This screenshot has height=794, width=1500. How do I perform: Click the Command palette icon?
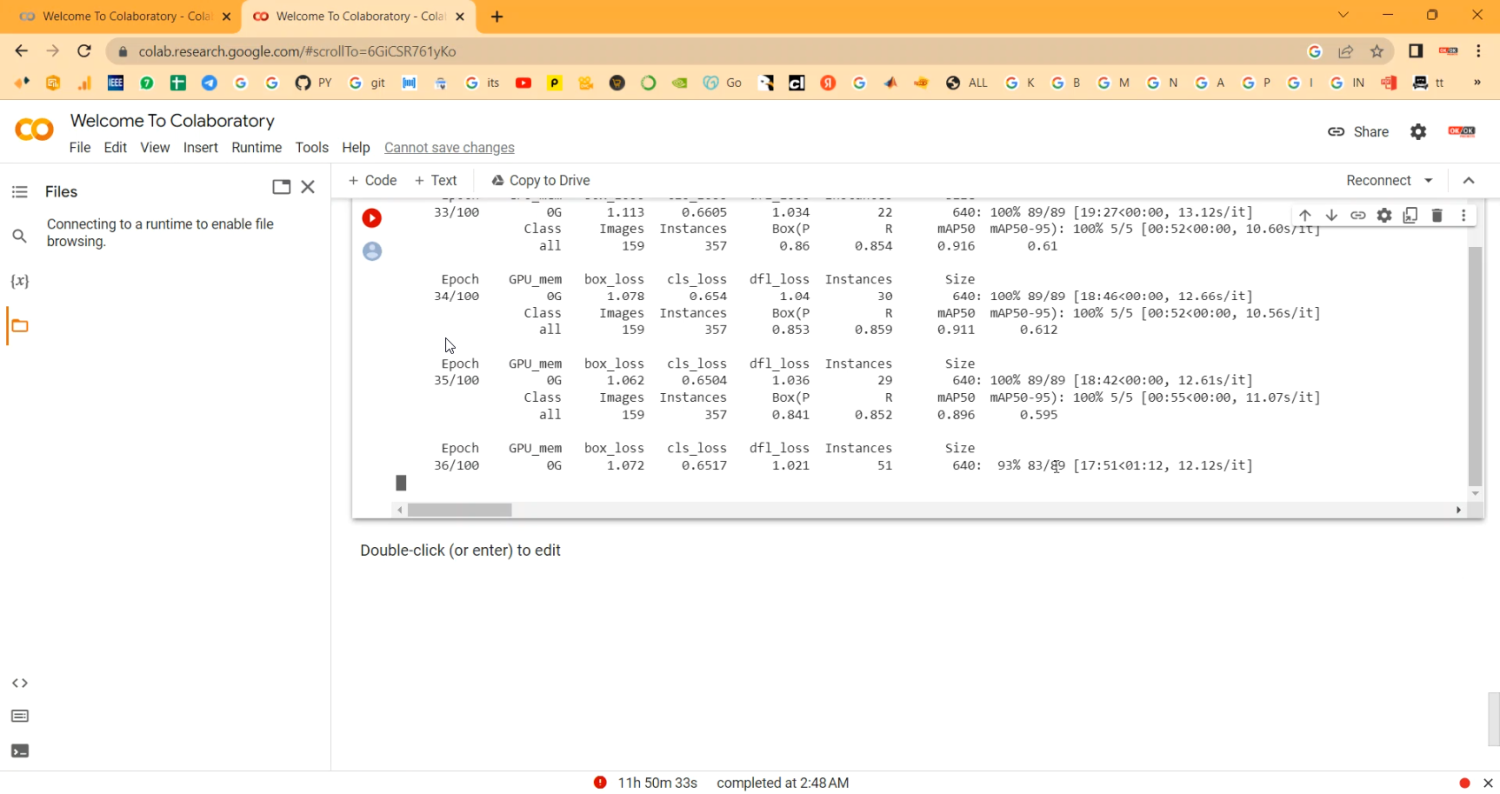point(19,716)
